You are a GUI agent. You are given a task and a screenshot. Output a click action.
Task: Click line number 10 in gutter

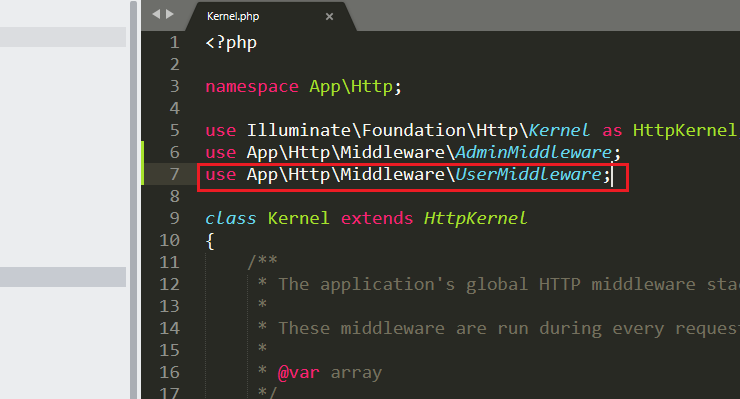coord(169,240)
